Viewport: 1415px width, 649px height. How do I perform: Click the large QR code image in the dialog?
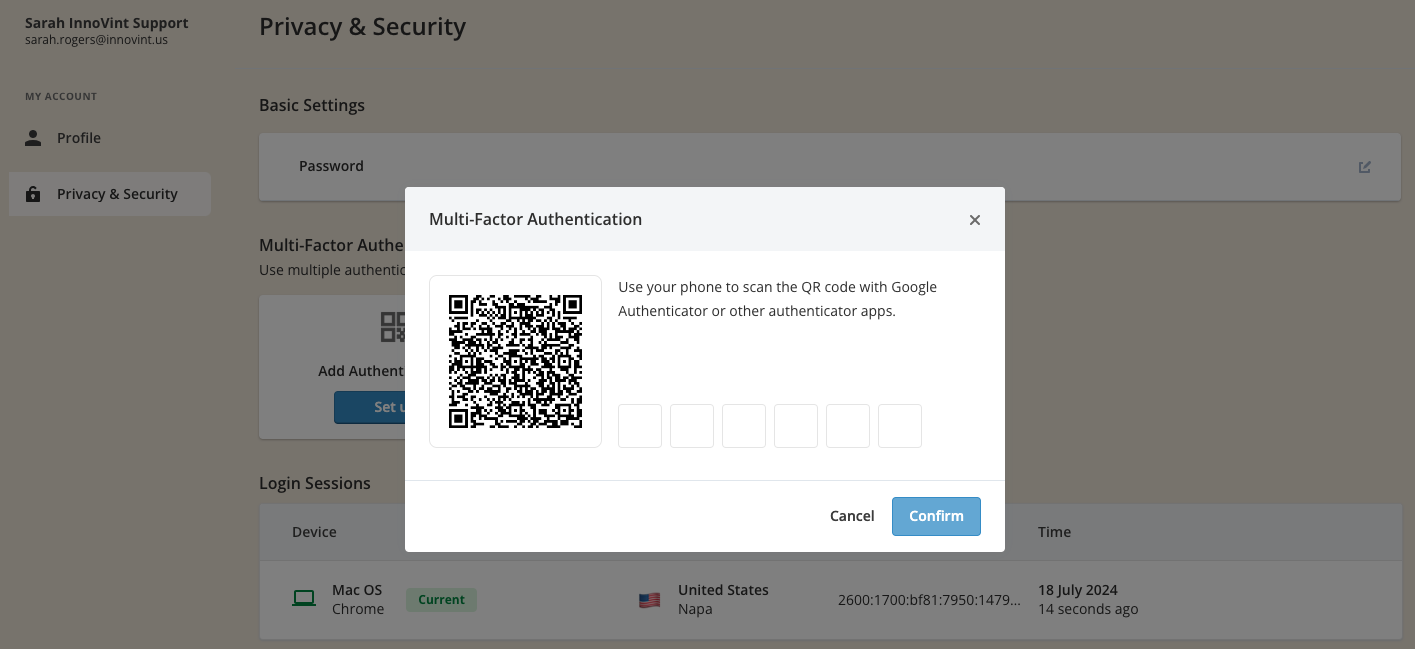coord(515,361)
